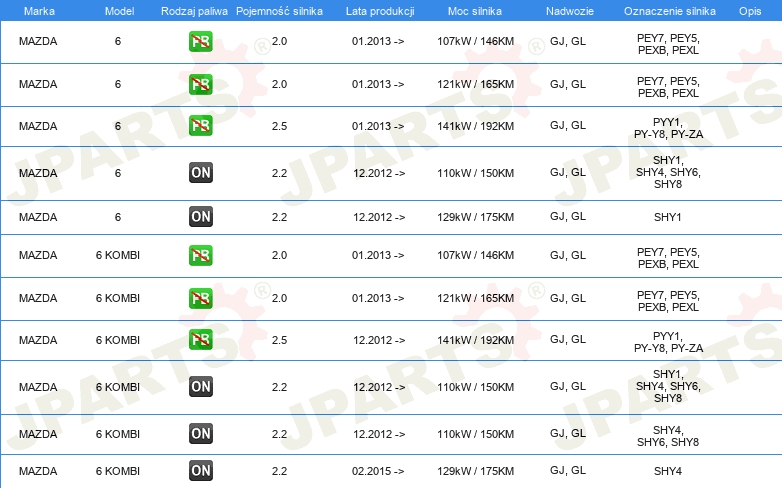The width and height of the screenshot is (782, 488).
Task: Click the Nadwozie column header
Action: click(570, 11)
